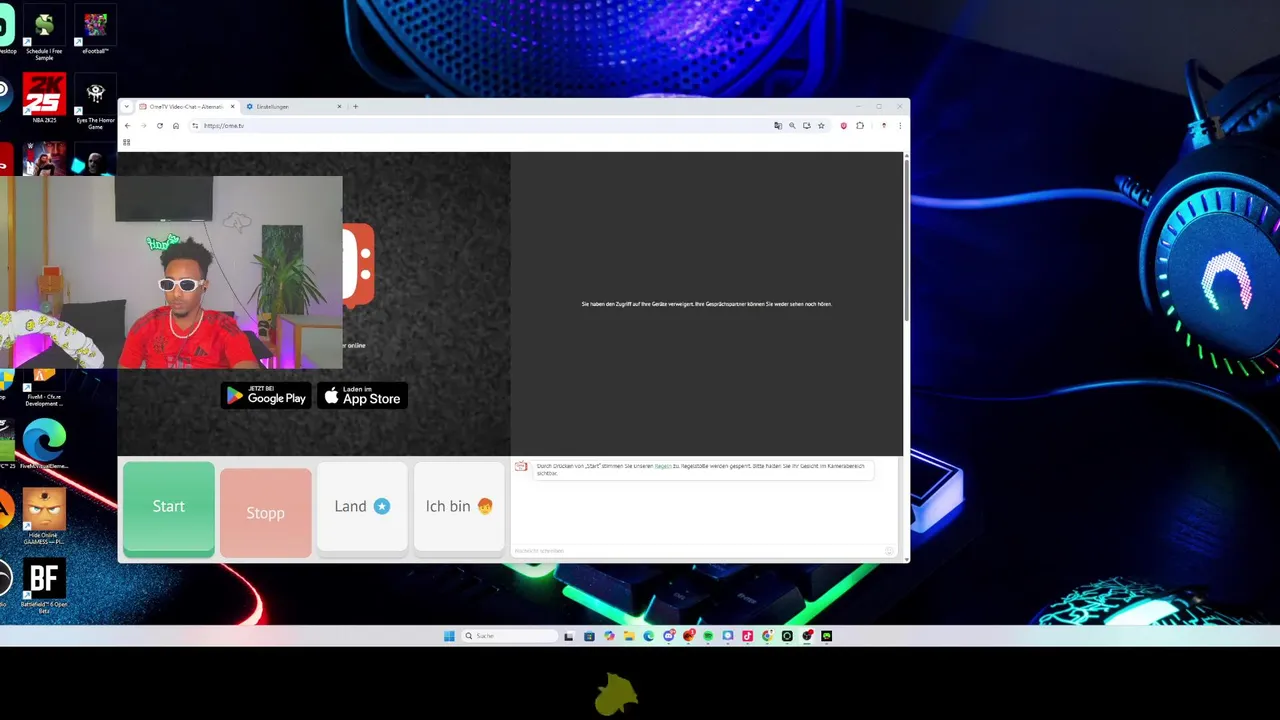The height and width of the screenshot is (720, 1280).
Task: Open Copilot from the taskbar
Action: point(609,636)
